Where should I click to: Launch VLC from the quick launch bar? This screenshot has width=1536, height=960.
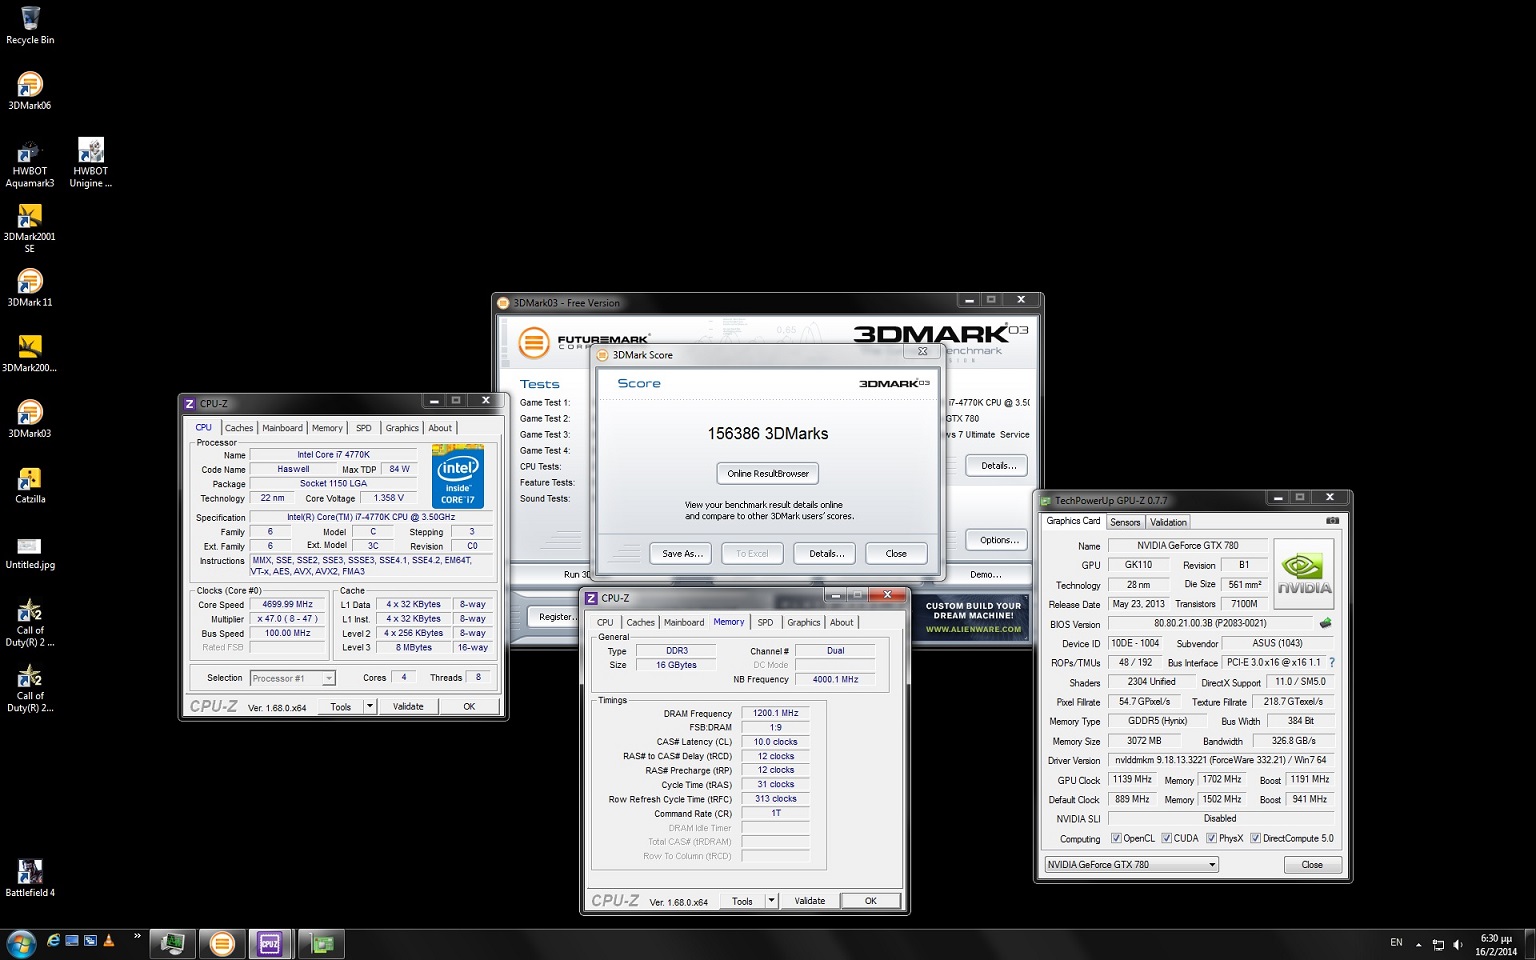[x=108, y=941]
